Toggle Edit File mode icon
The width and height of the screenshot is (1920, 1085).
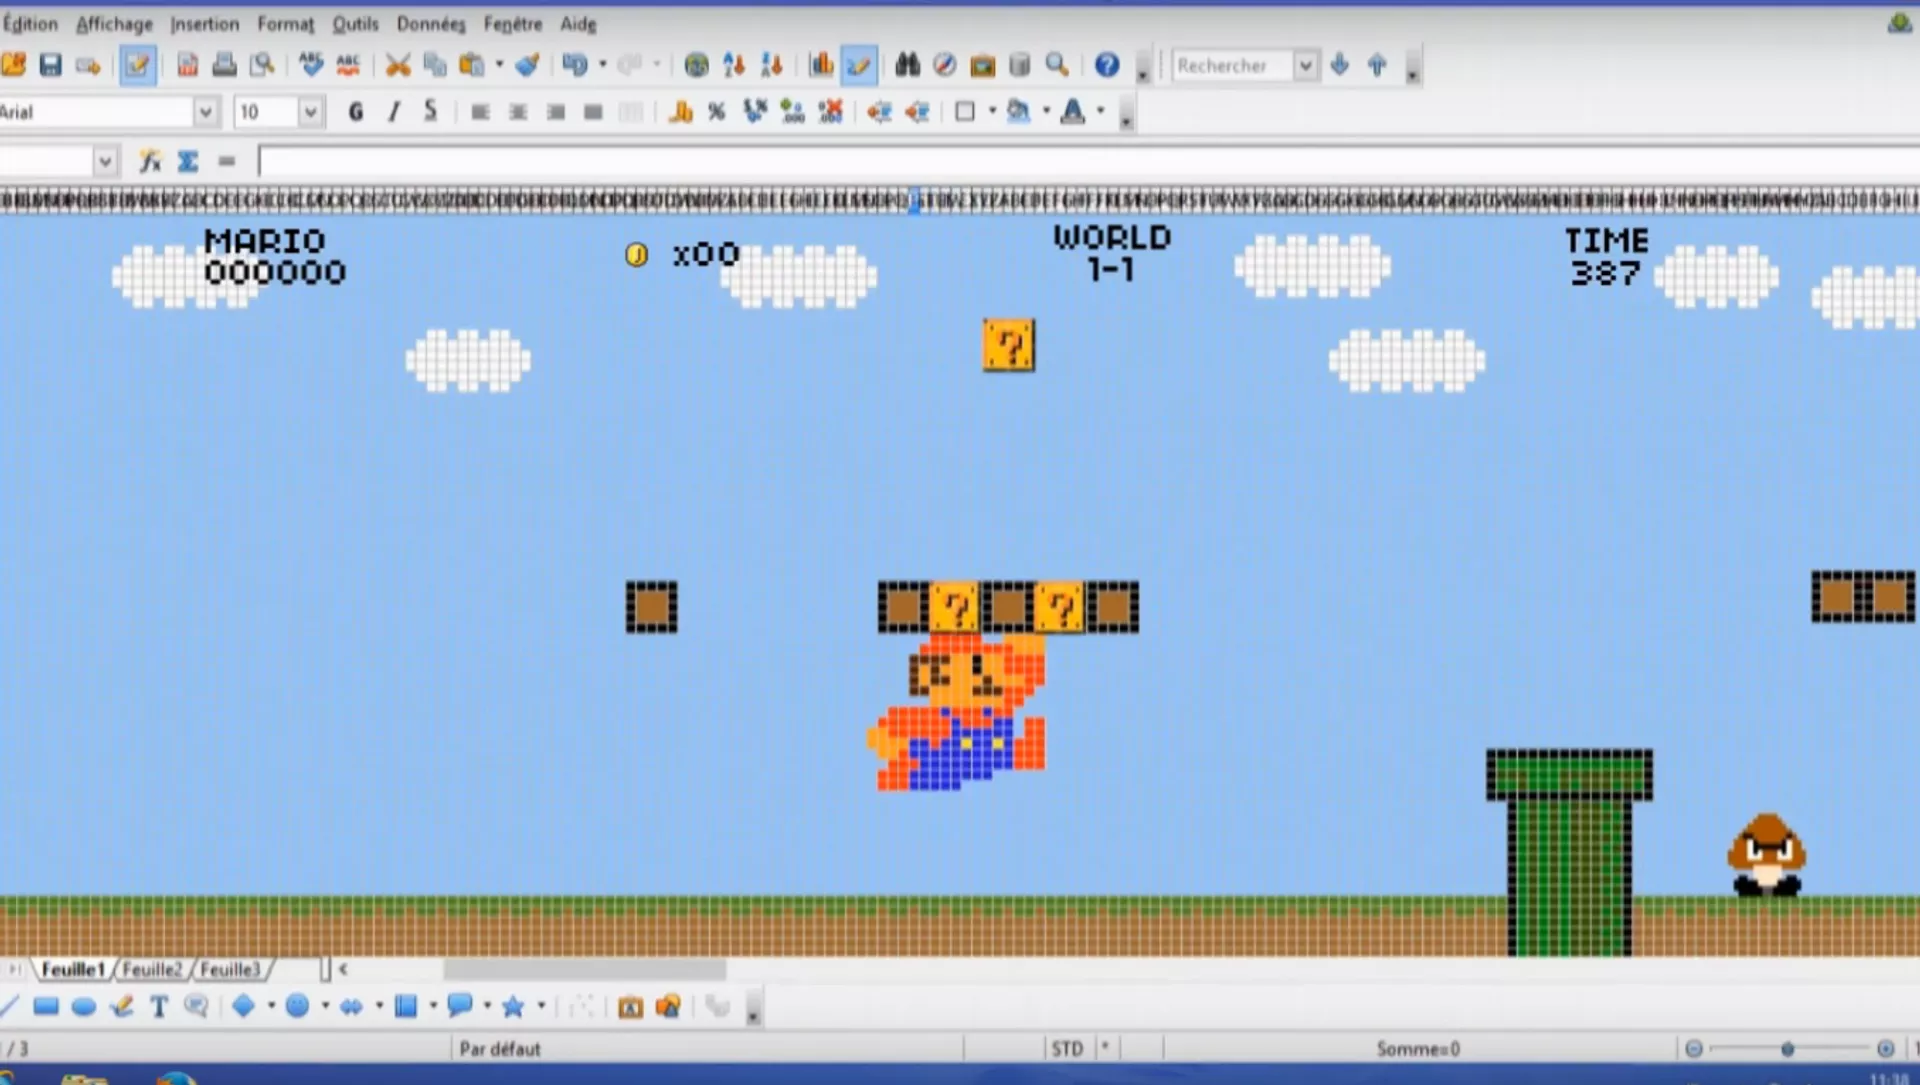137,66
